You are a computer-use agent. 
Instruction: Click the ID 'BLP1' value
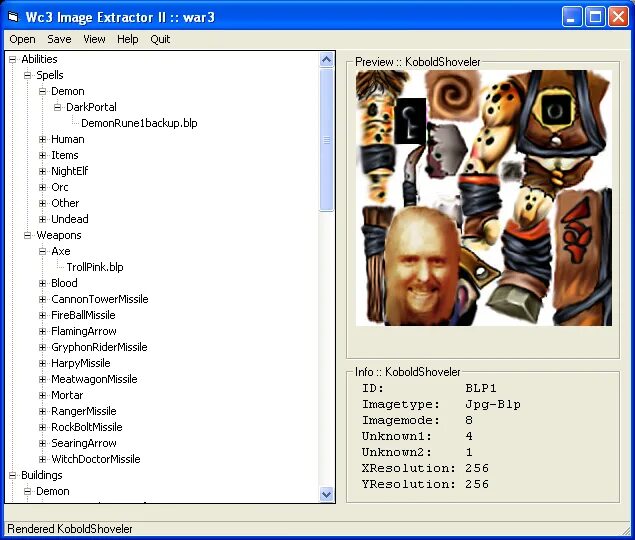[x=481, y=388]
